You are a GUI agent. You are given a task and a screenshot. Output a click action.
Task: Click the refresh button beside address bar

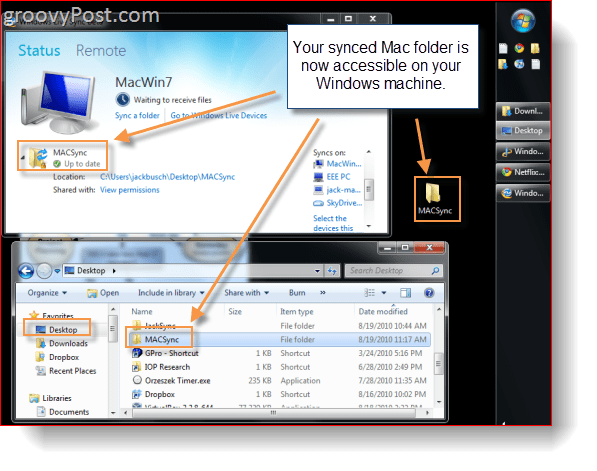(x=332, y=271)
